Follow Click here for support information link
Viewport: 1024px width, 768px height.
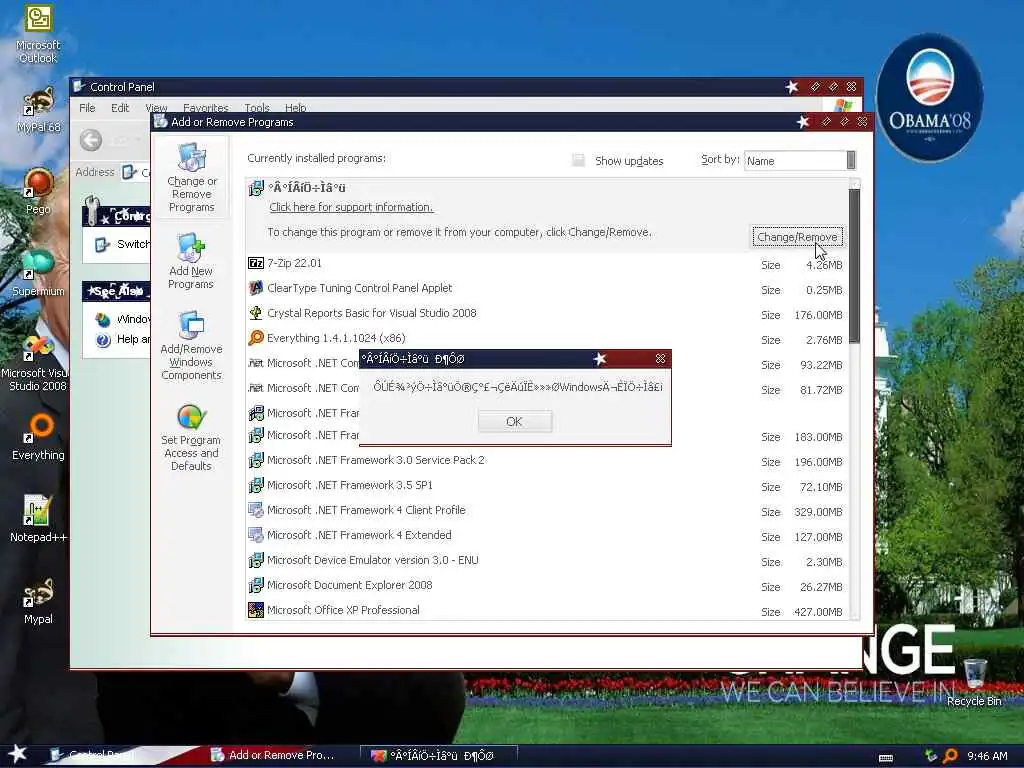[x=351, y=207]
